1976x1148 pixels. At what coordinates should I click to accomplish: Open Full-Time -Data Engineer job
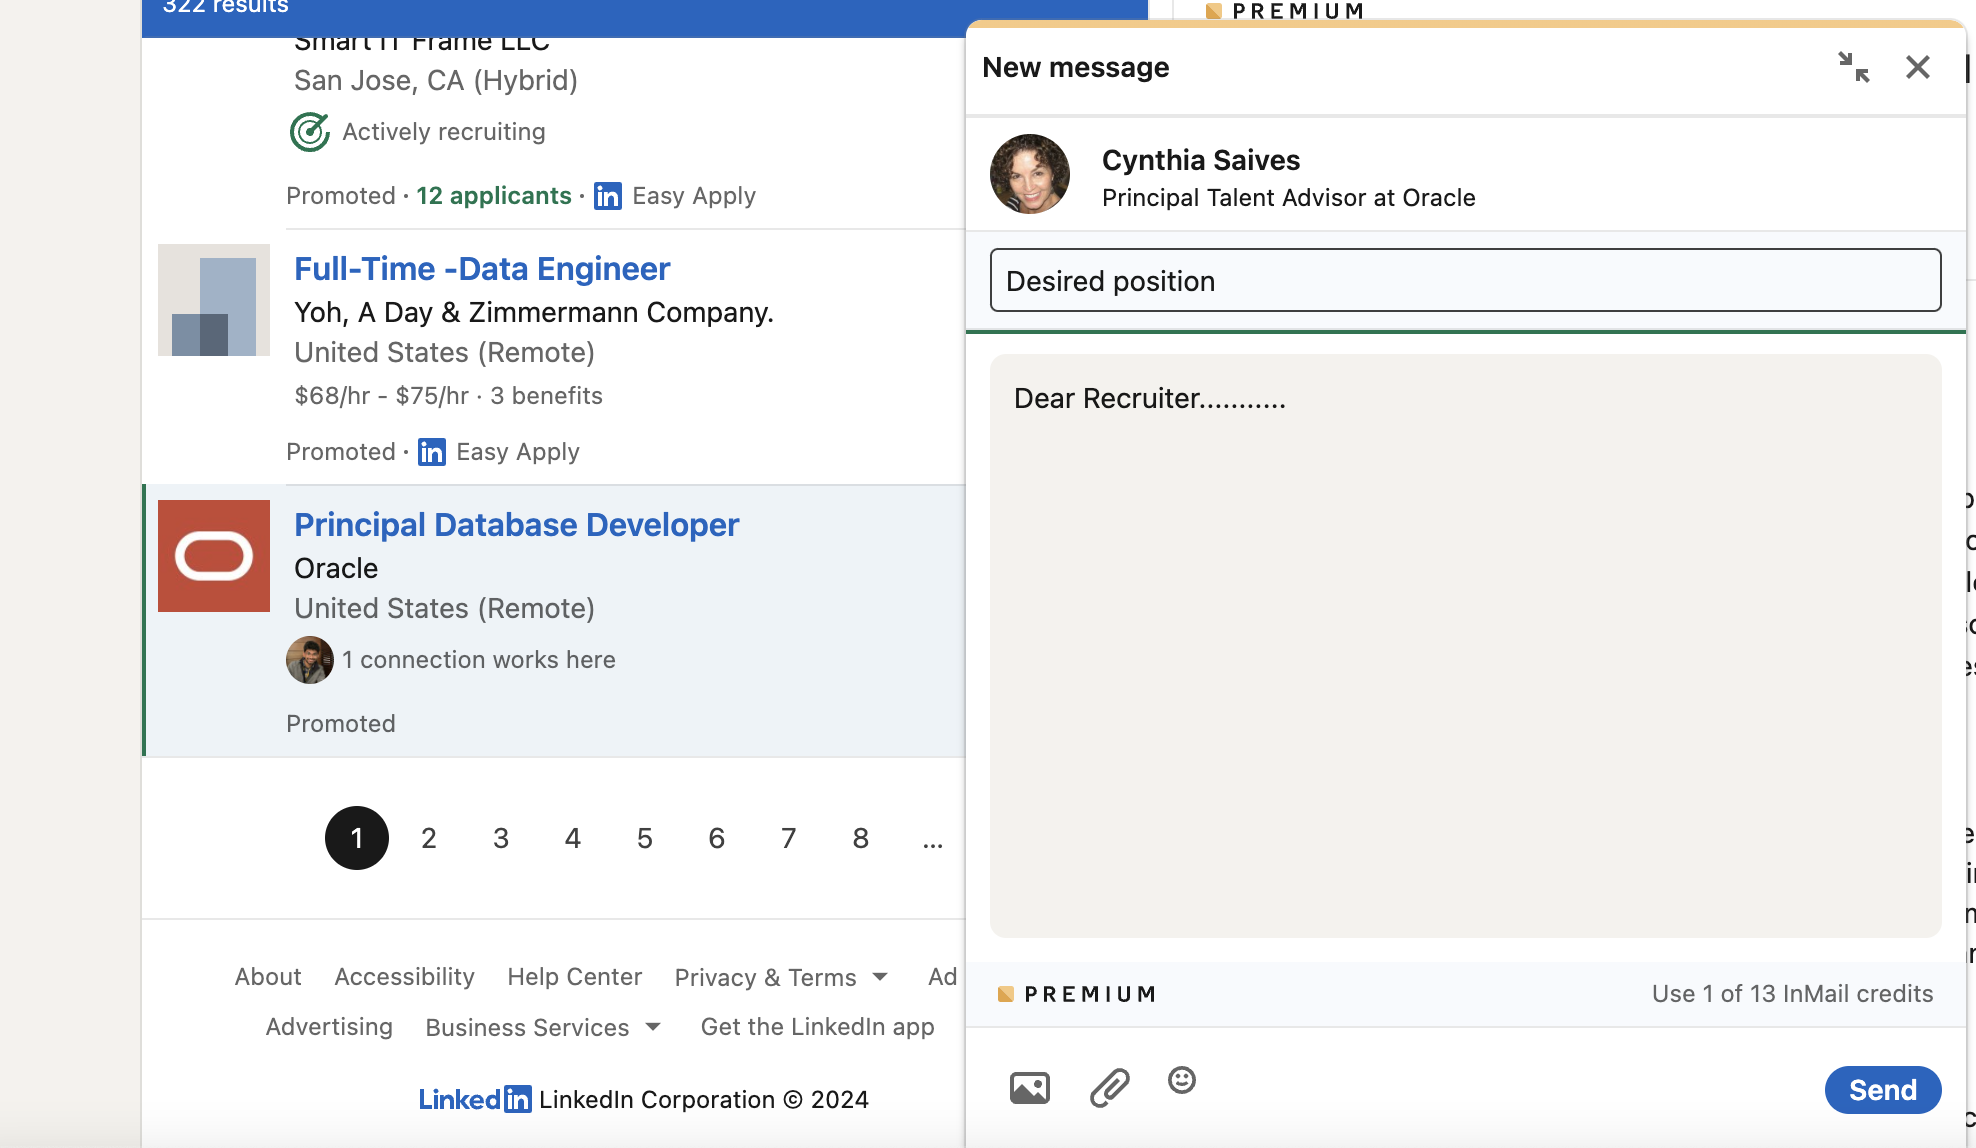point(482,268)
